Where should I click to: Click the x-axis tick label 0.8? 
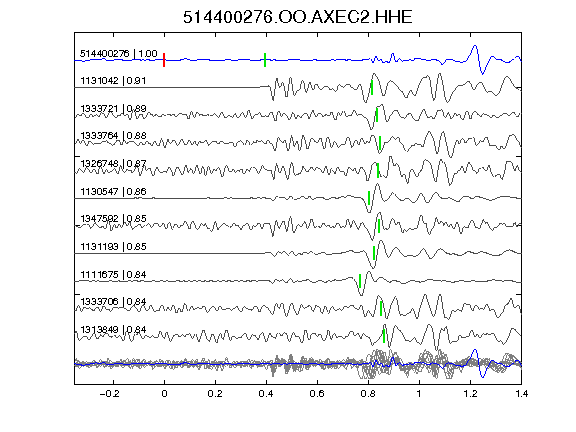[368, 394]
